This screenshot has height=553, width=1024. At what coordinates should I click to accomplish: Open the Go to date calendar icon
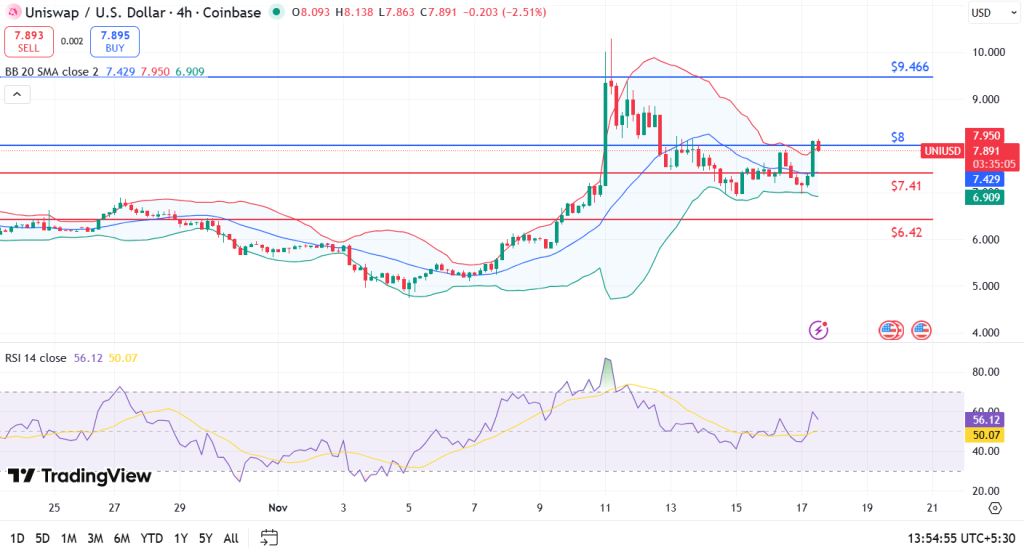click(268, 538)
